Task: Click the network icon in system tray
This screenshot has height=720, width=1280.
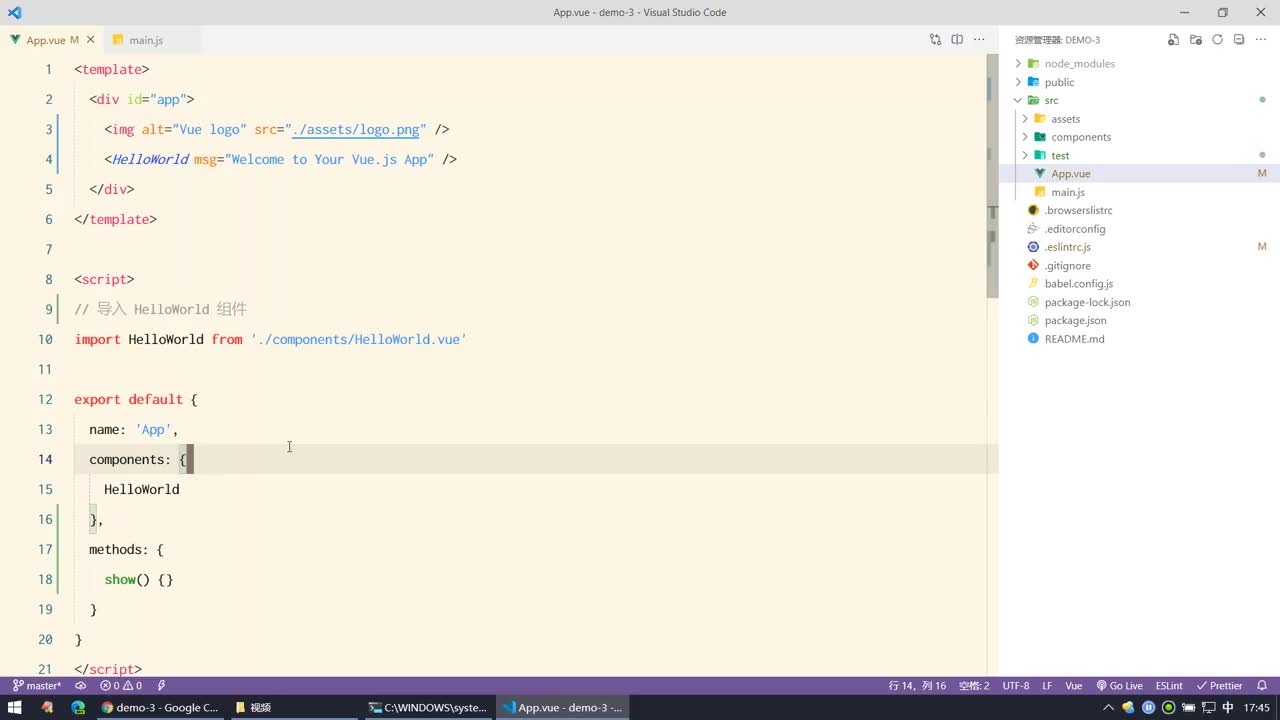Action: click(x=1208, y=707)
